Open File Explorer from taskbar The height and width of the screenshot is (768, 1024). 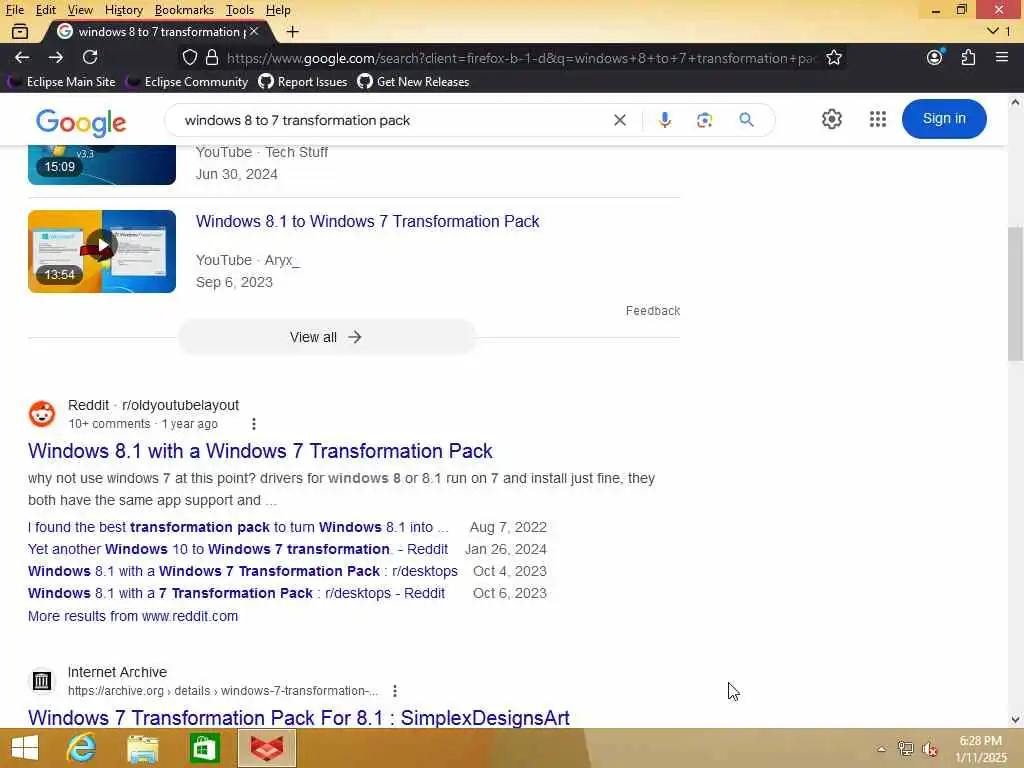142,748
